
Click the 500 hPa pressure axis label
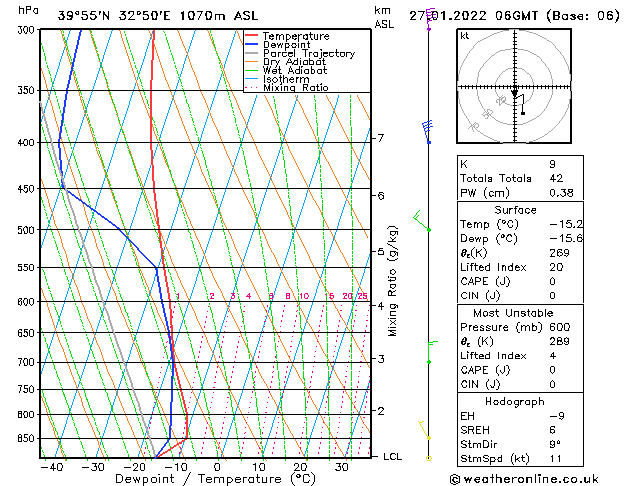point(26,230)
